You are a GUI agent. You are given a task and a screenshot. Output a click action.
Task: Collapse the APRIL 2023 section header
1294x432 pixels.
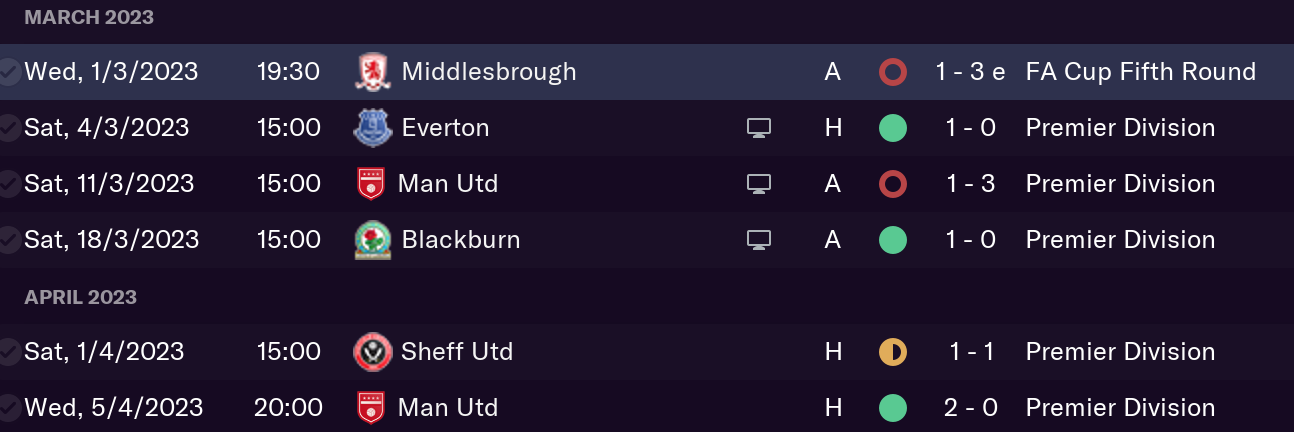pos(81,297)
